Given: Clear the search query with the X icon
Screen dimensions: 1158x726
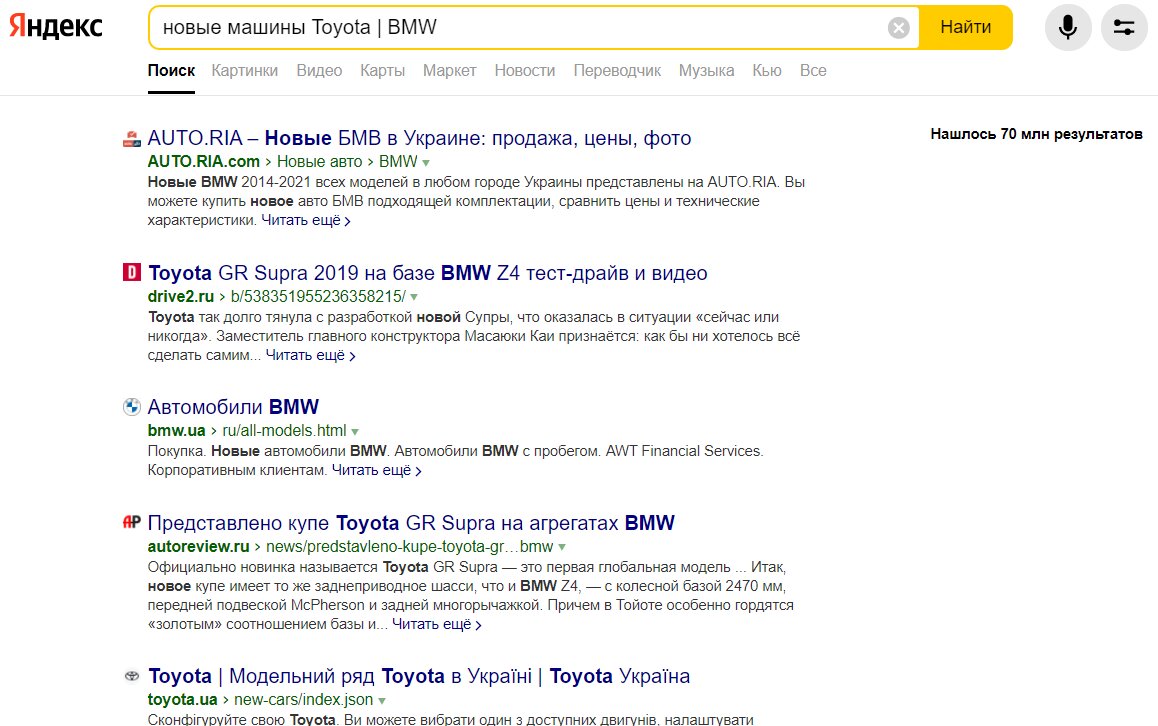Looking at the screenshot, I should click(898, 28).
